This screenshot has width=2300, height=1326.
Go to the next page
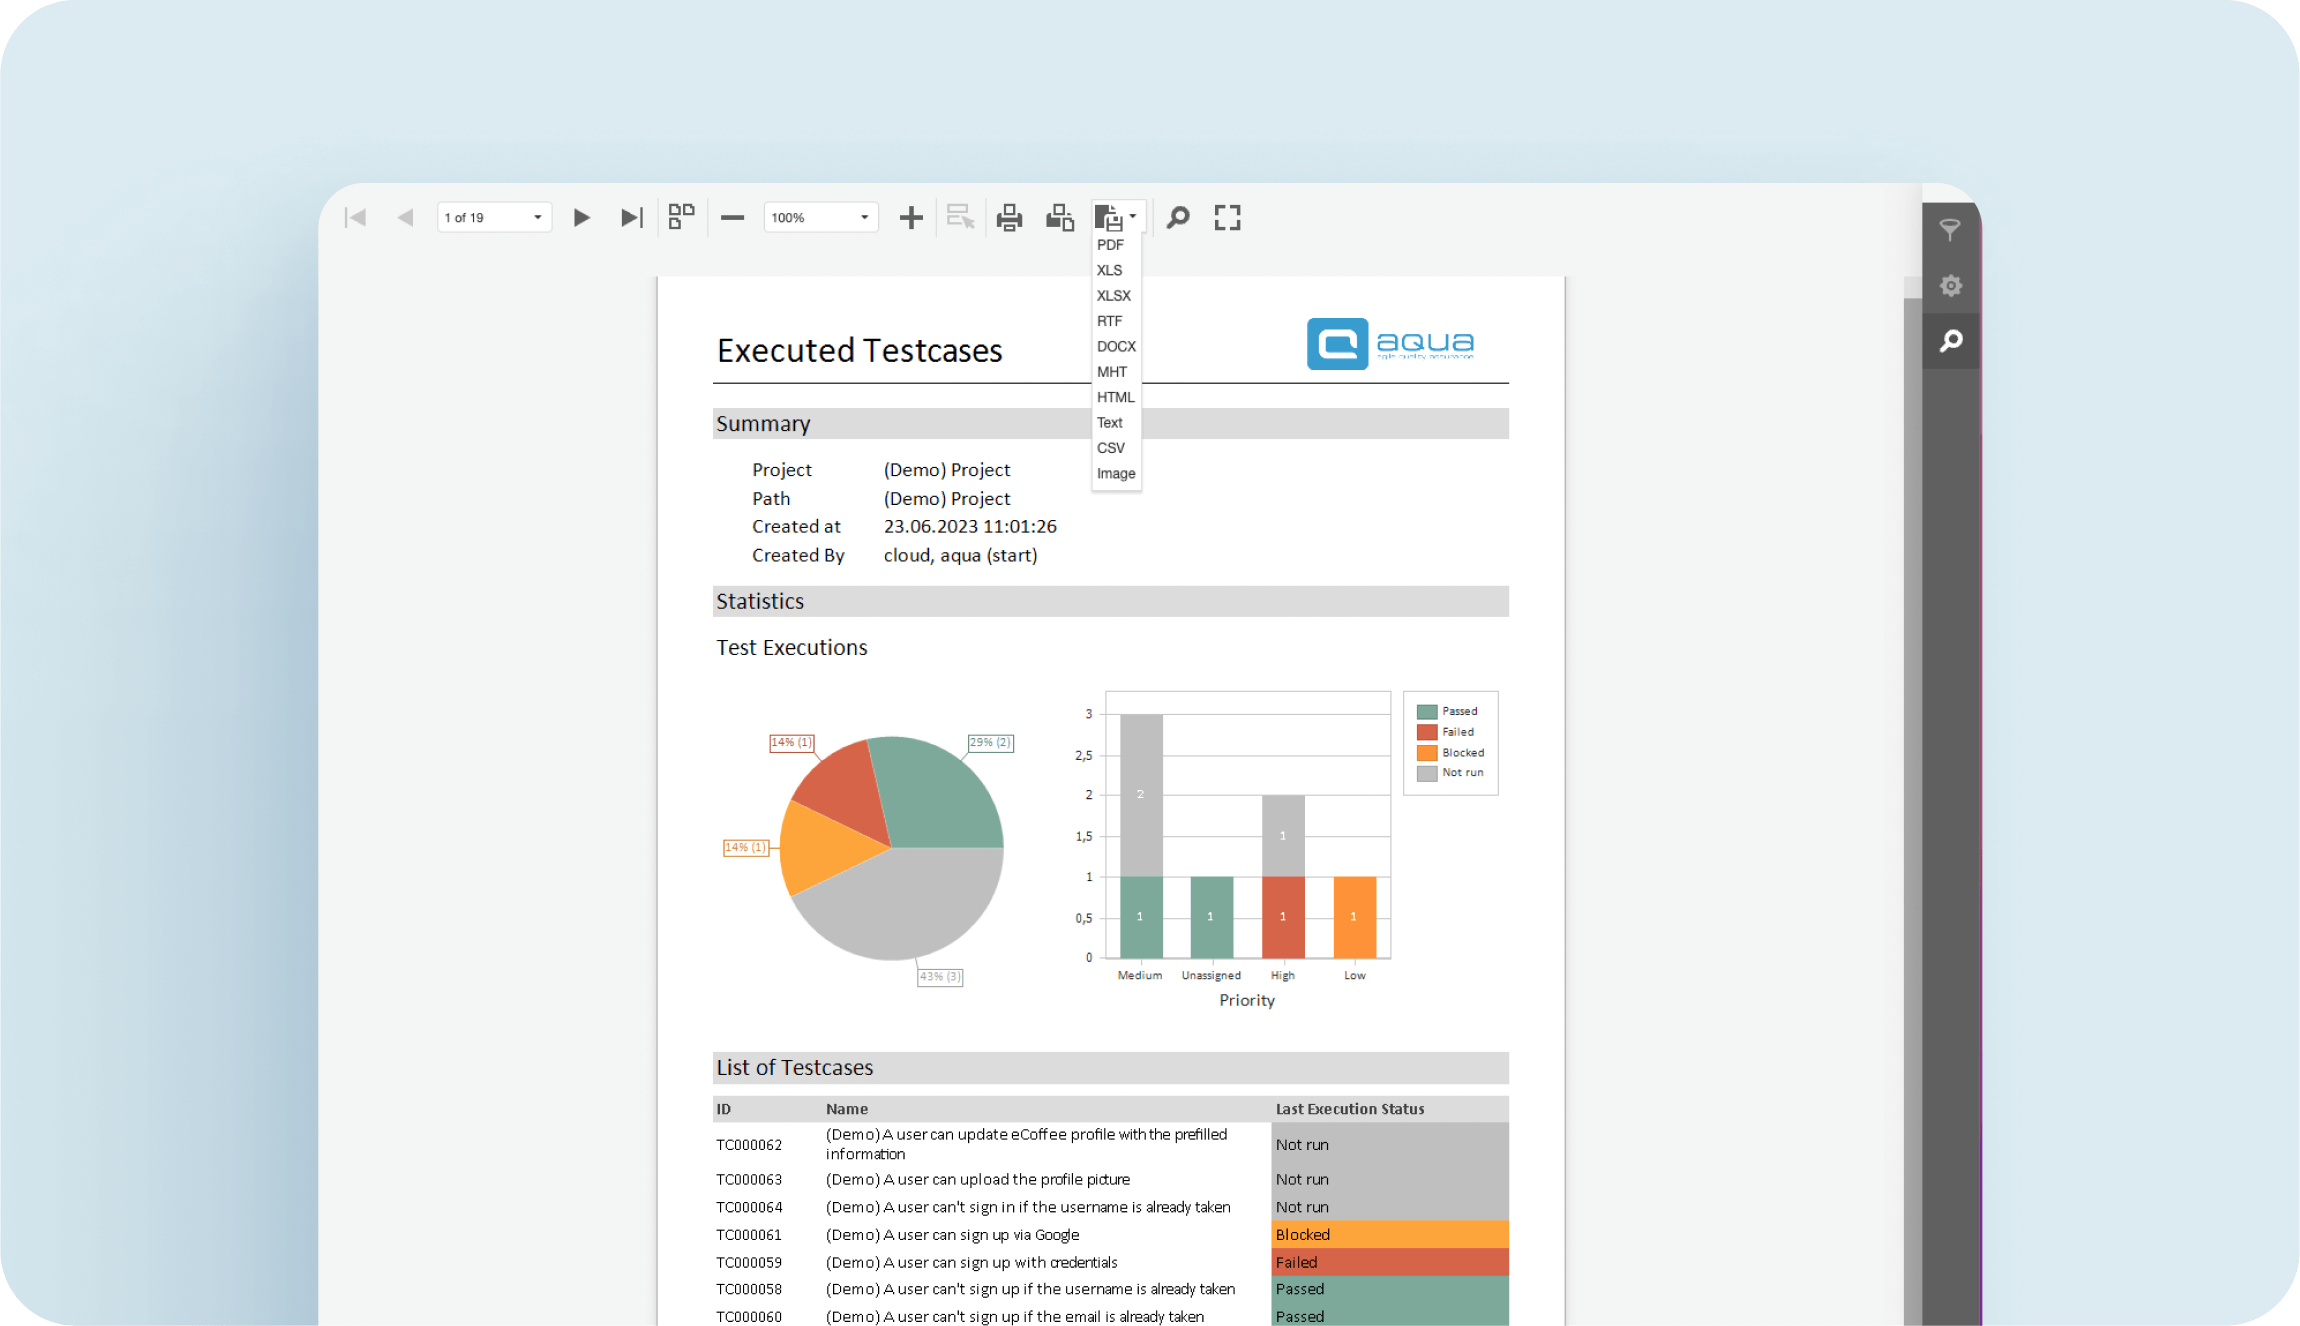(x=581, y=217)
